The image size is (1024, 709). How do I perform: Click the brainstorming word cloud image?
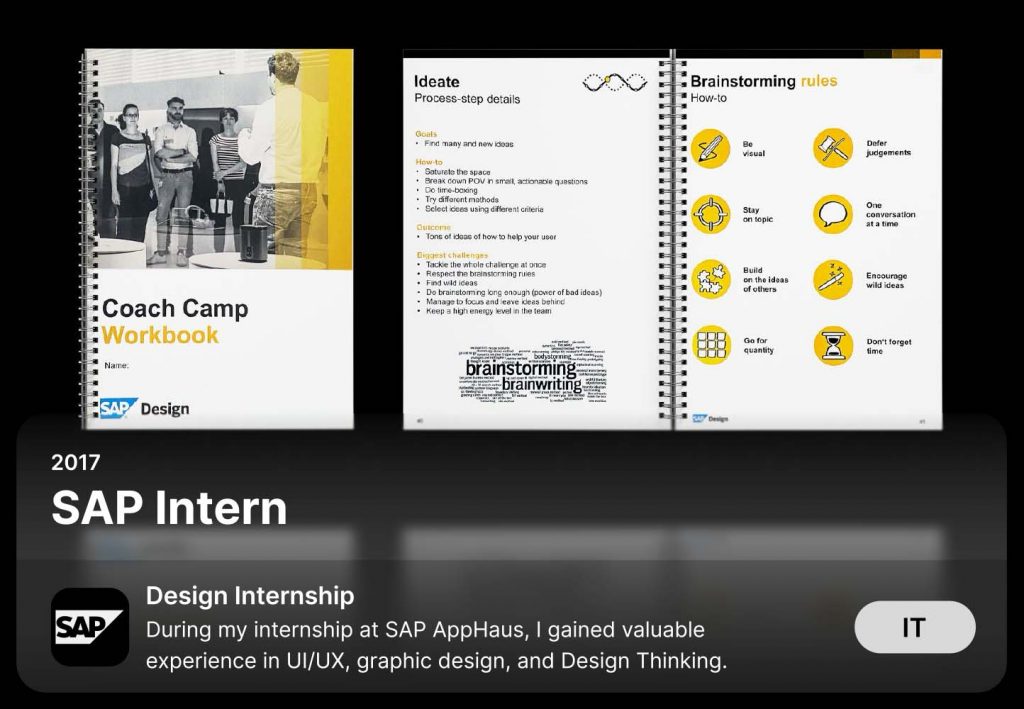coord(532,370)
